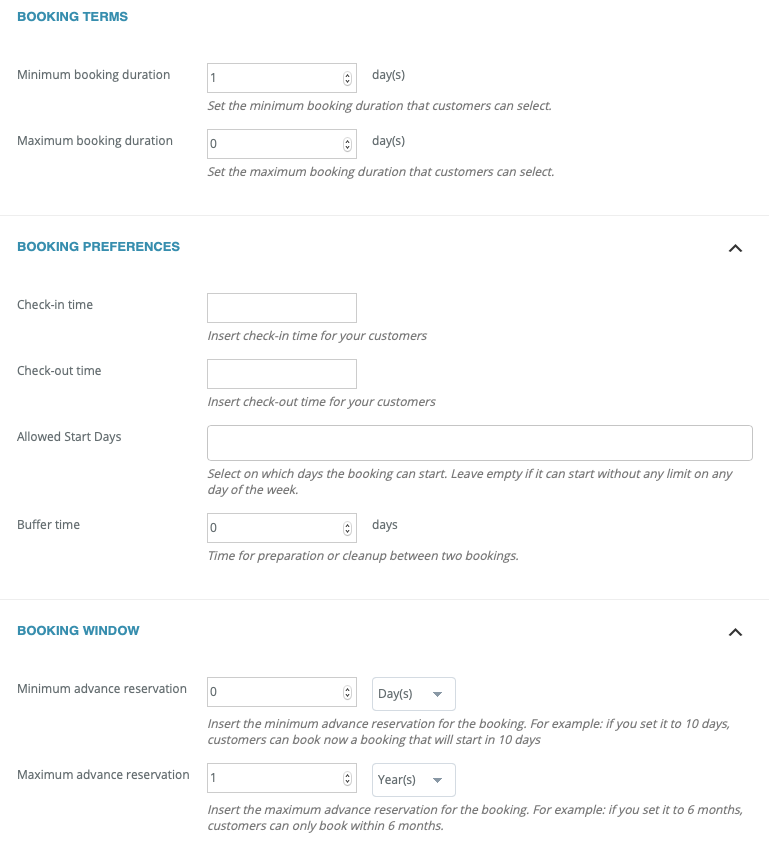Click the maximum booking duration stepper arrows
Viewport: 769px width, 852px height.
point(347,144)
